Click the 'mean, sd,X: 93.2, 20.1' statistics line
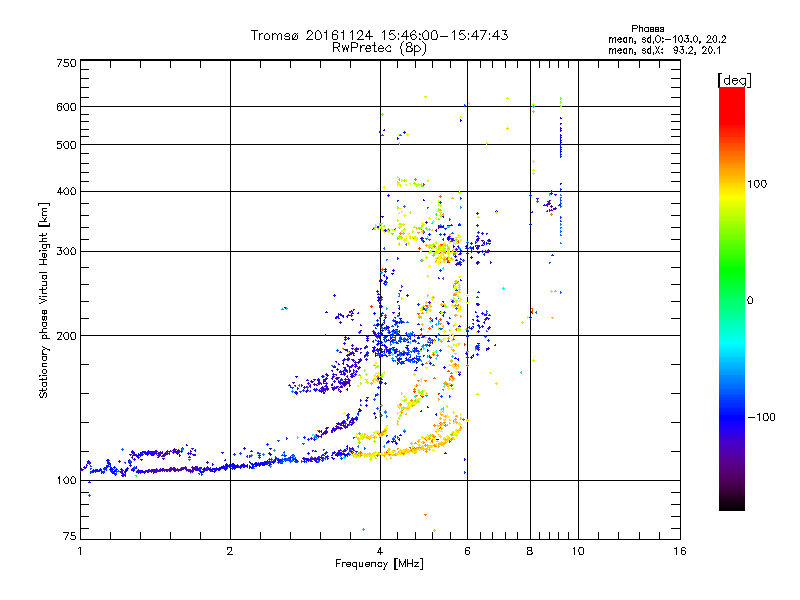800x600 pixels. point(665,50)
